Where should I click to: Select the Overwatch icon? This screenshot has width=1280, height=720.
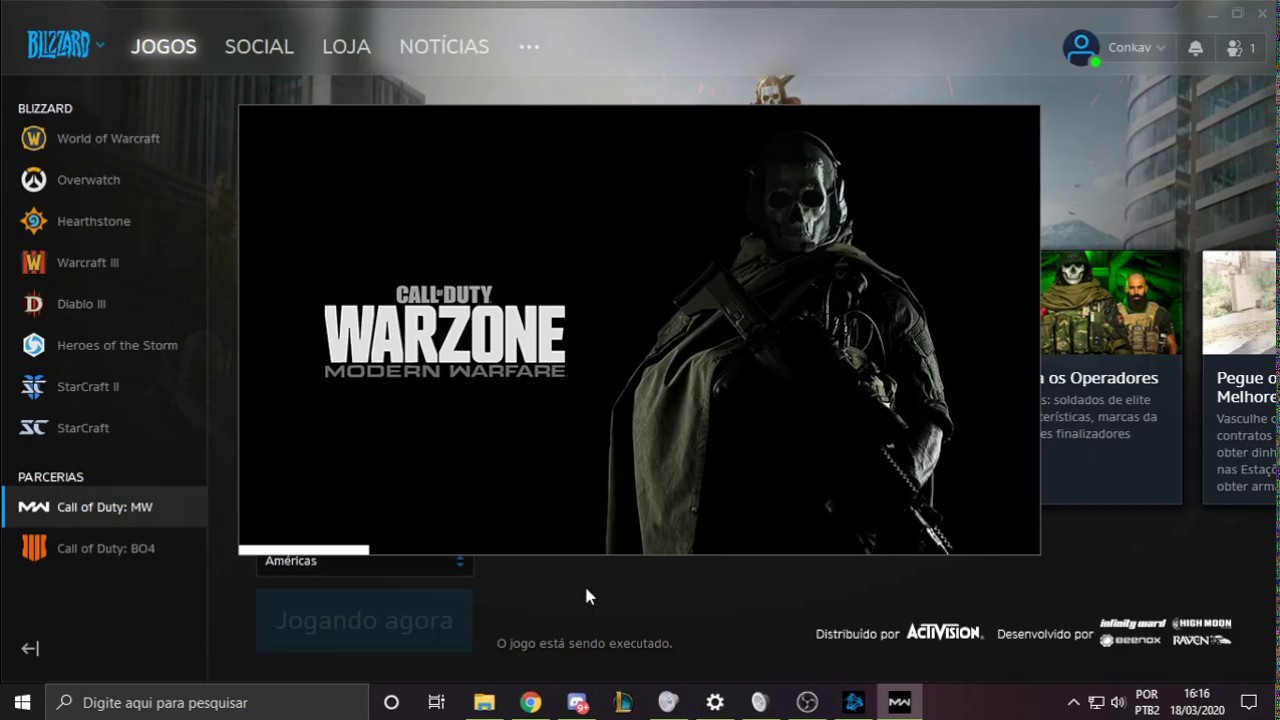[x=34, y=180]
